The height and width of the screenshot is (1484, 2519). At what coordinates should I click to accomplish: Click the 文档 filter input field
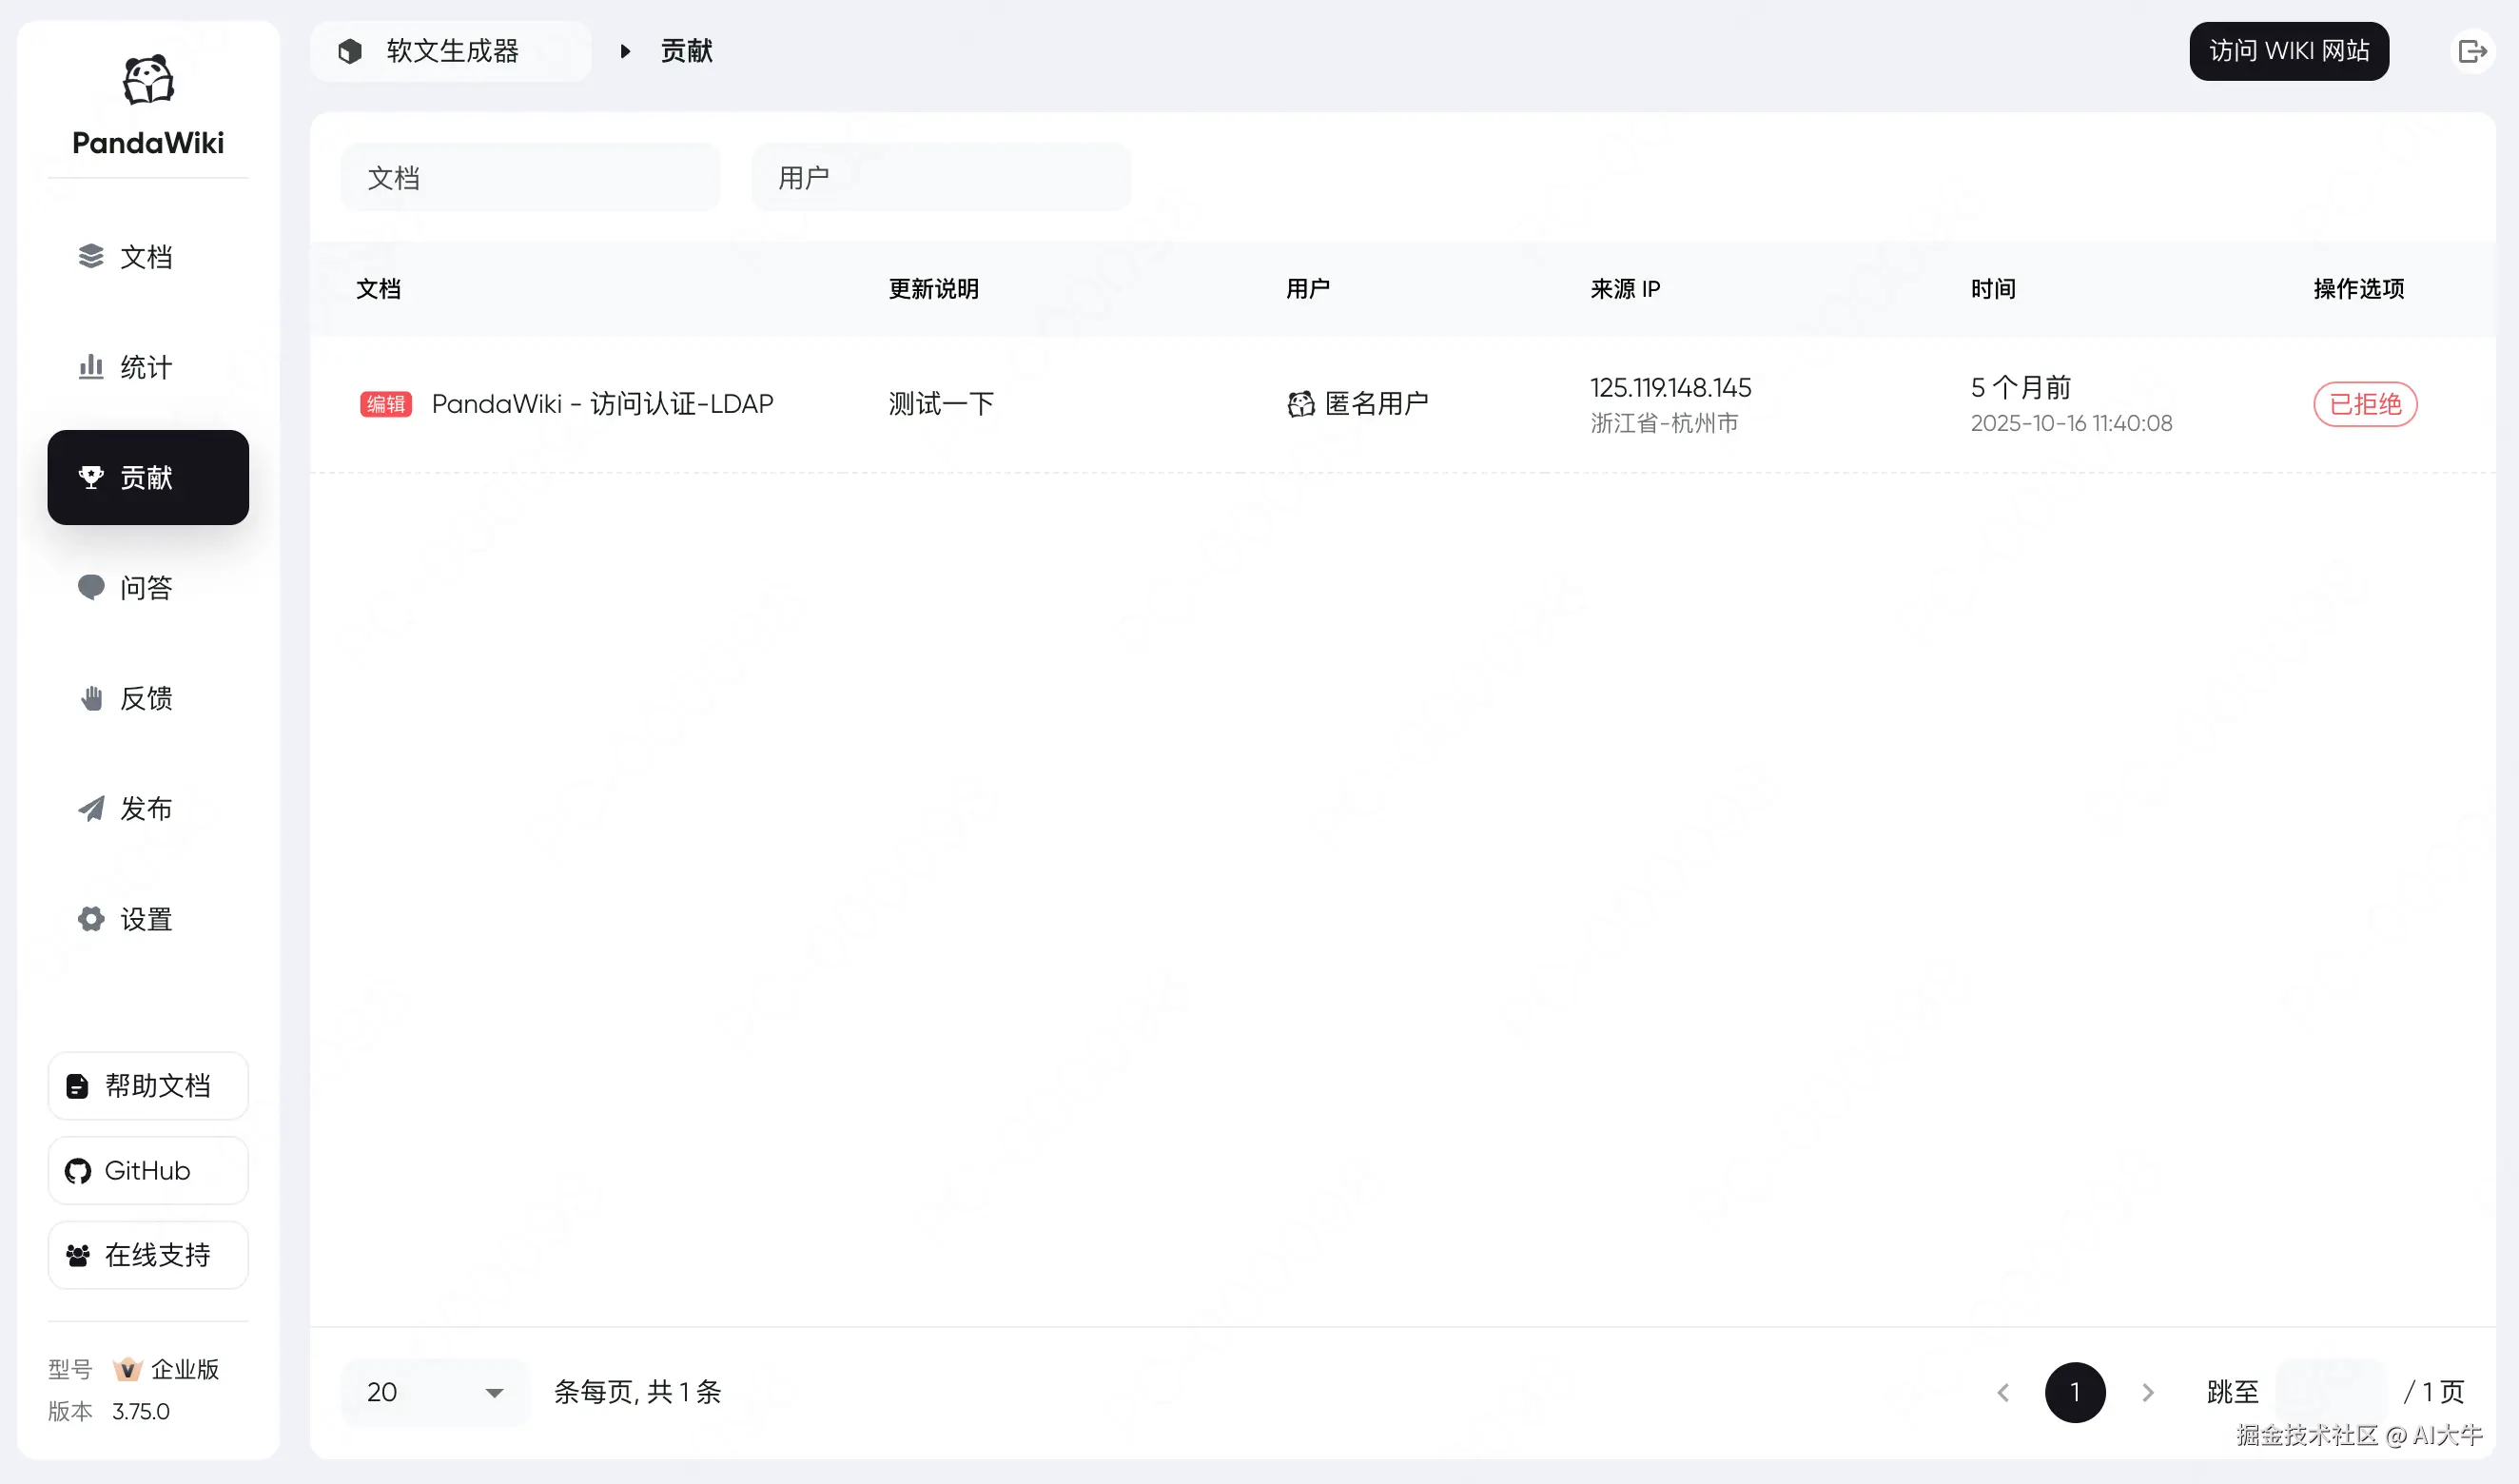pyautogui.click(x=530, y=178)
